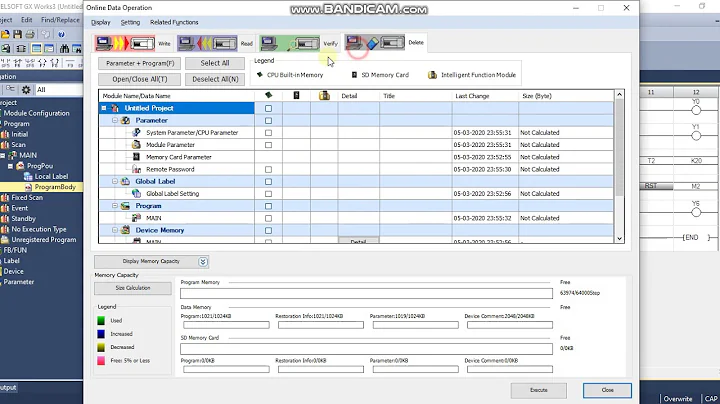Click the Program Memory capacity bar
This screenshot has width=720, height=404.
pos(366,293)
